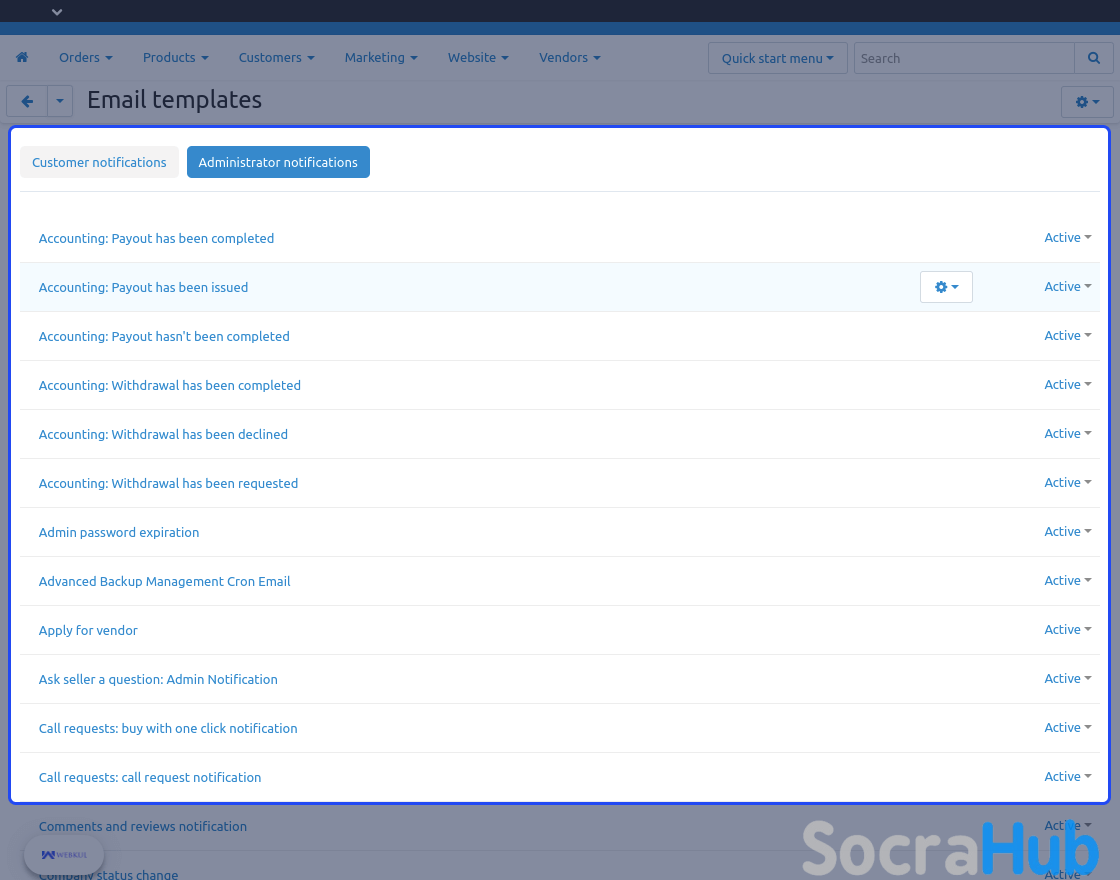Click the back arrow button

coord(27,101)
